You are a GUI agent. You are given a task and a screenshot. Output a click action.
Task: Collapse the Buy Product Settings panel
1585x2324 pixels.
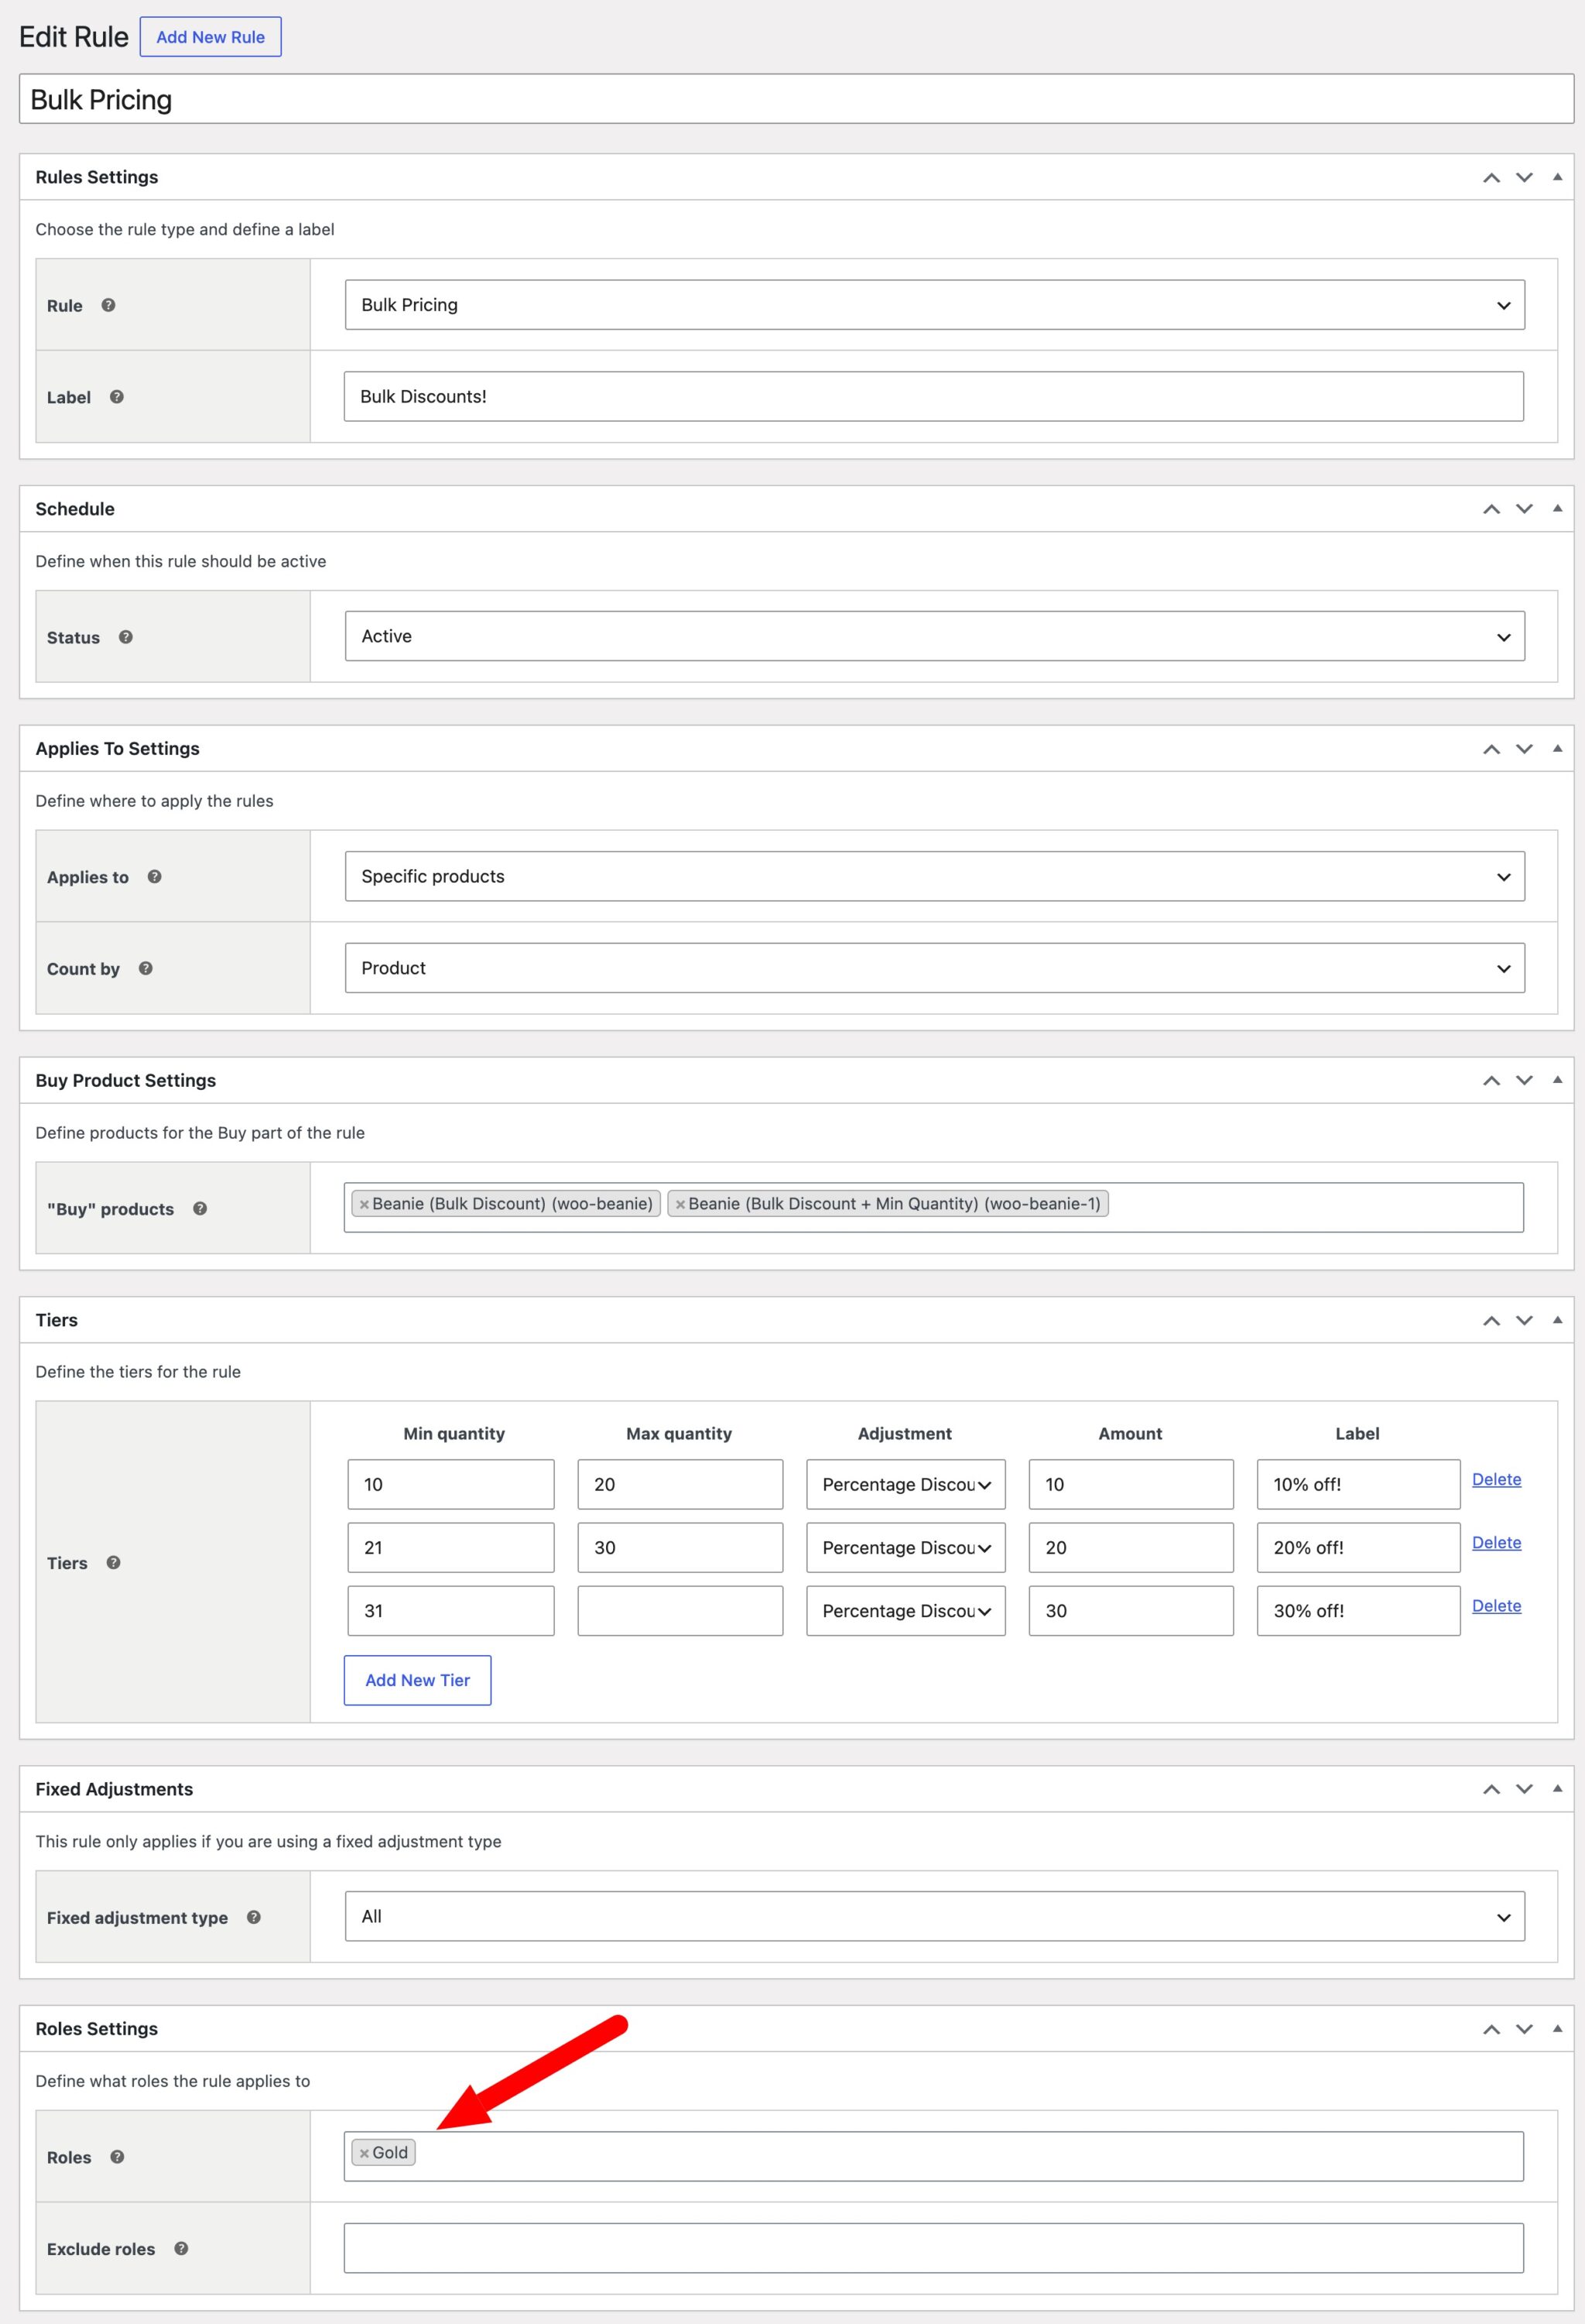pos(1557,1079)
